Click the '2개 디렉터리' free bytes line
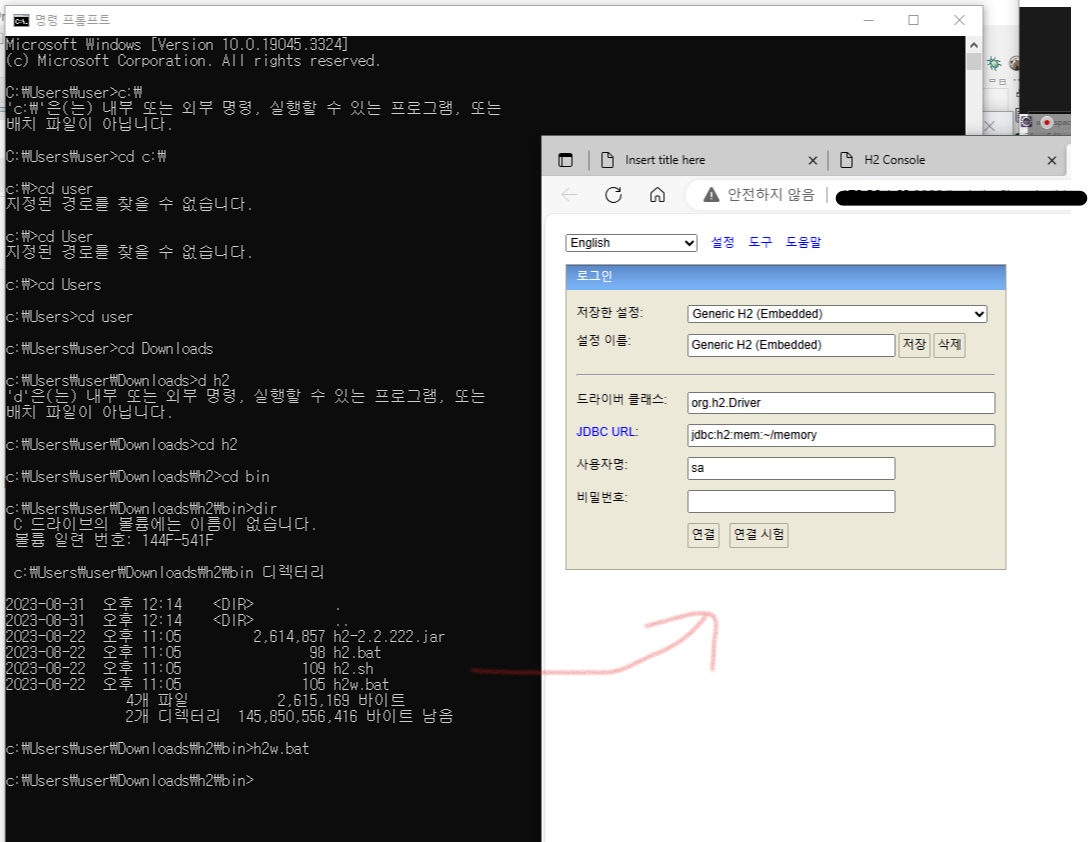1088x842 pixels. (289, 716)
